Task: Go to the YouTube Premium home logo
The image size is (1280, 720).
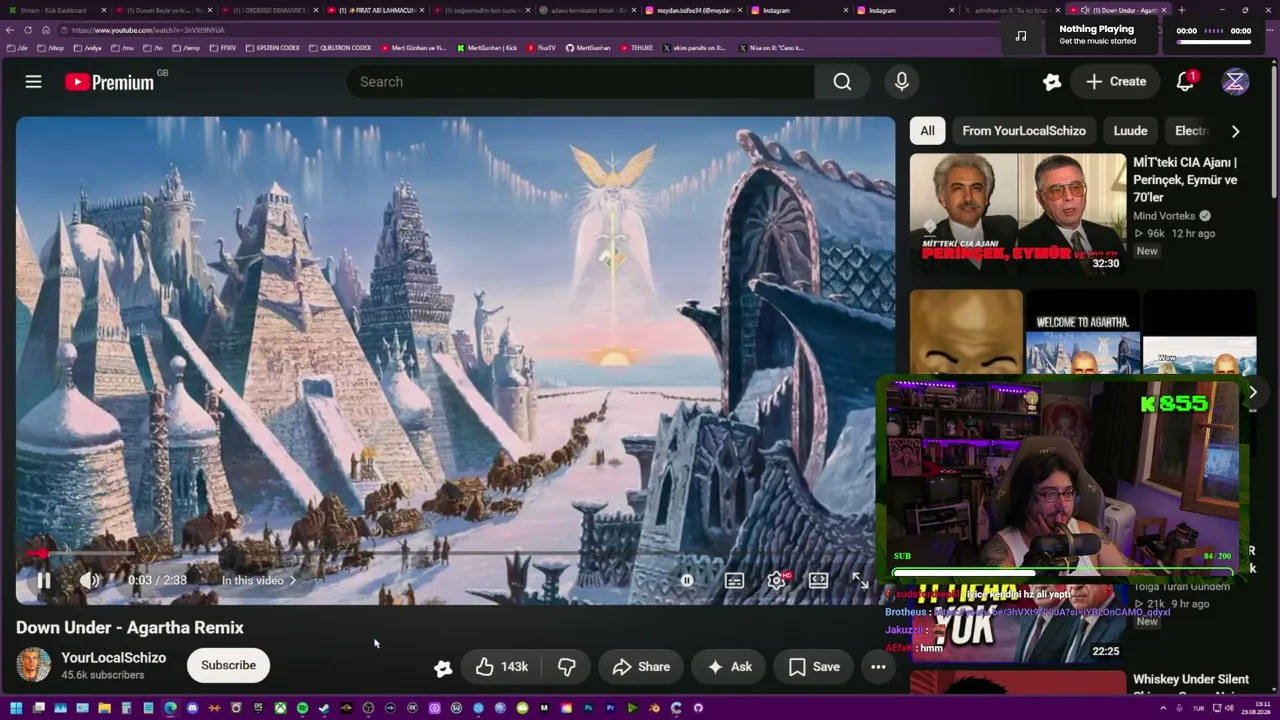Action: (110, 82)
